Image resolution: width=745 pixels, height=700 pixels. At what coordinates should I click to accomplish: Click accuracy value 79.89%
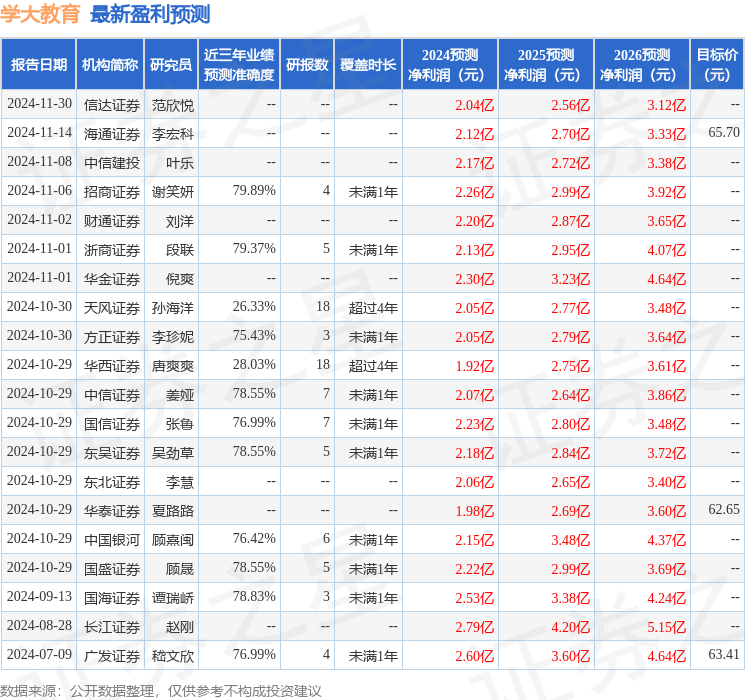click(254, 190)
